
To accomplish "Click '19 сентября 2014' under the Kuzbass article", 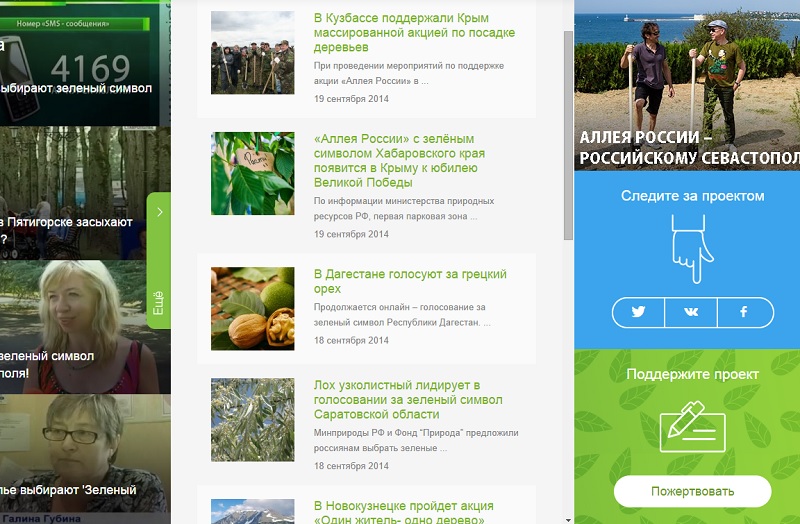I will pyautogui.click(x=351, y=99).
